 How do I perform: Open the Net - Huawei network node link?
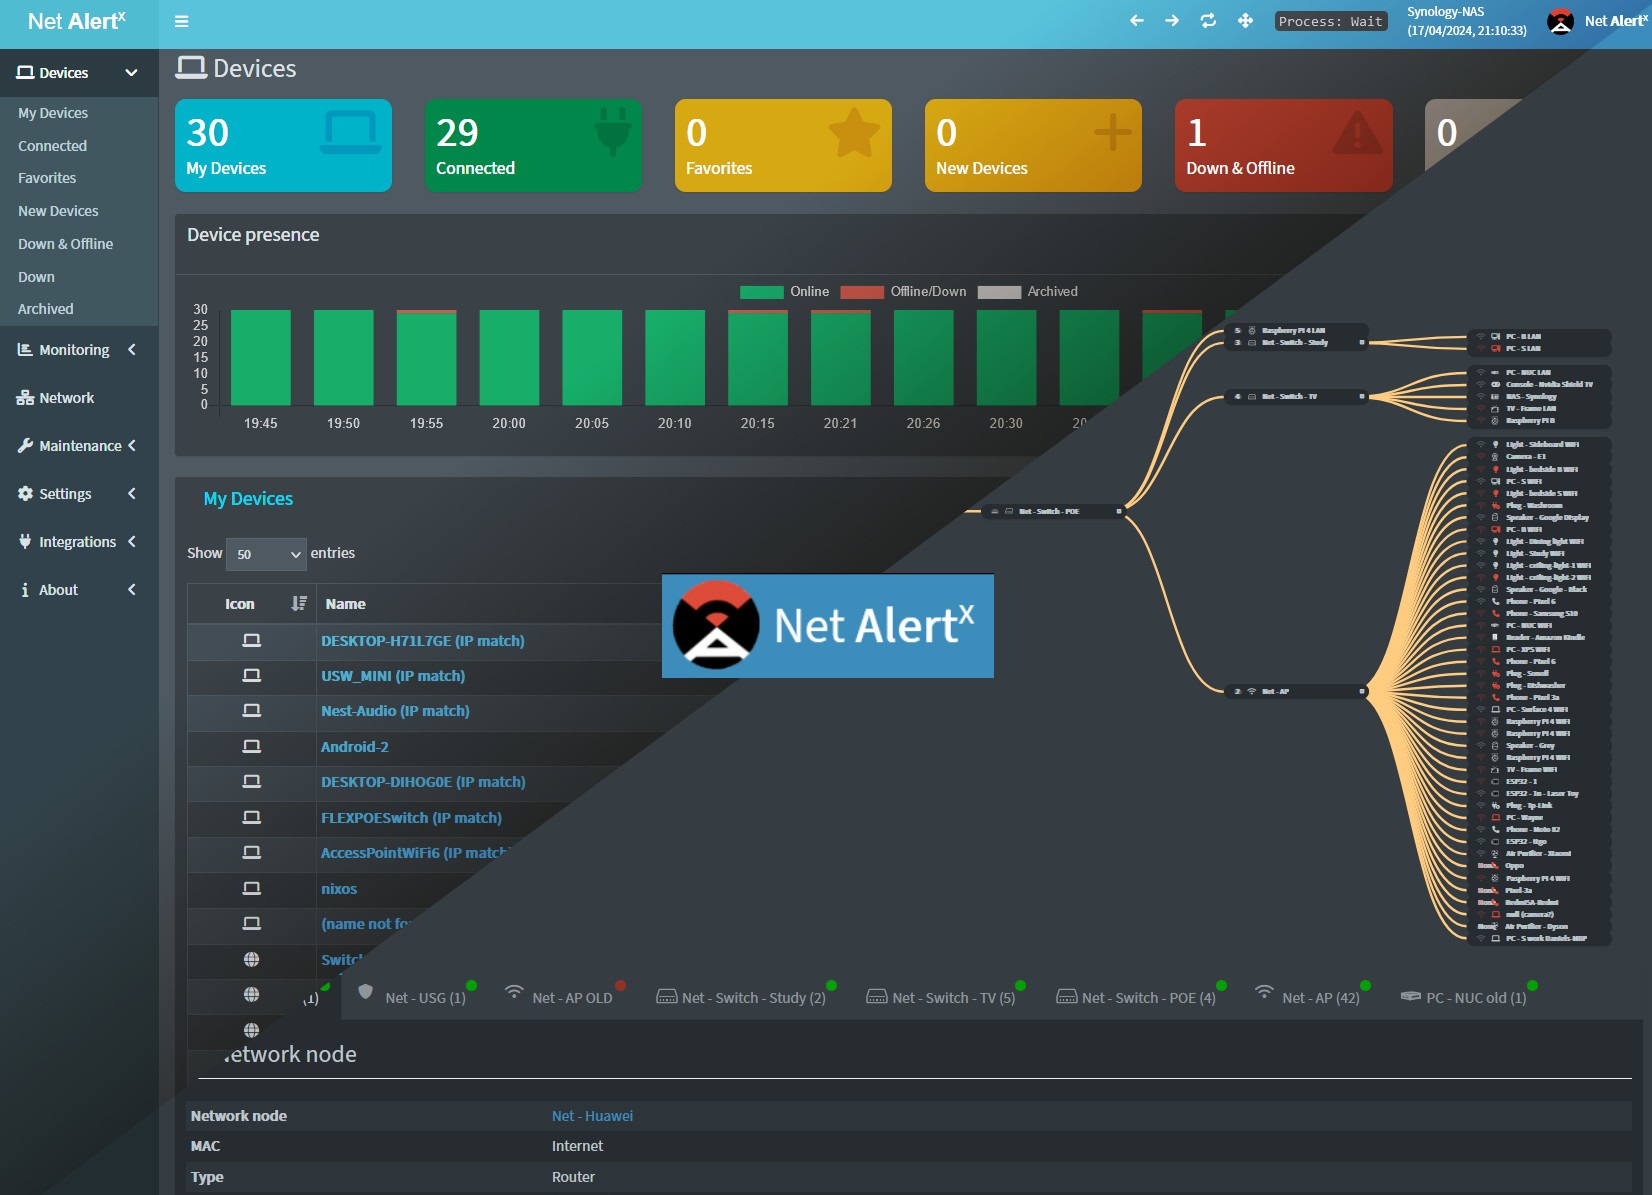click(592, 1116)
